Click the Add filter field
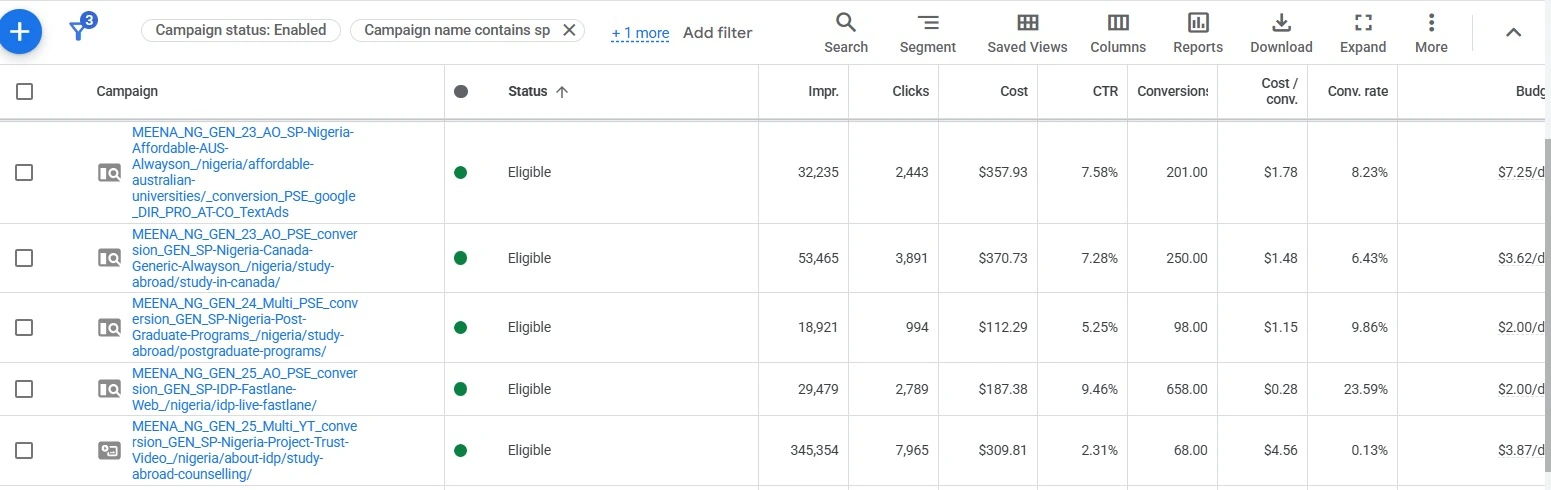 (717, 33)
